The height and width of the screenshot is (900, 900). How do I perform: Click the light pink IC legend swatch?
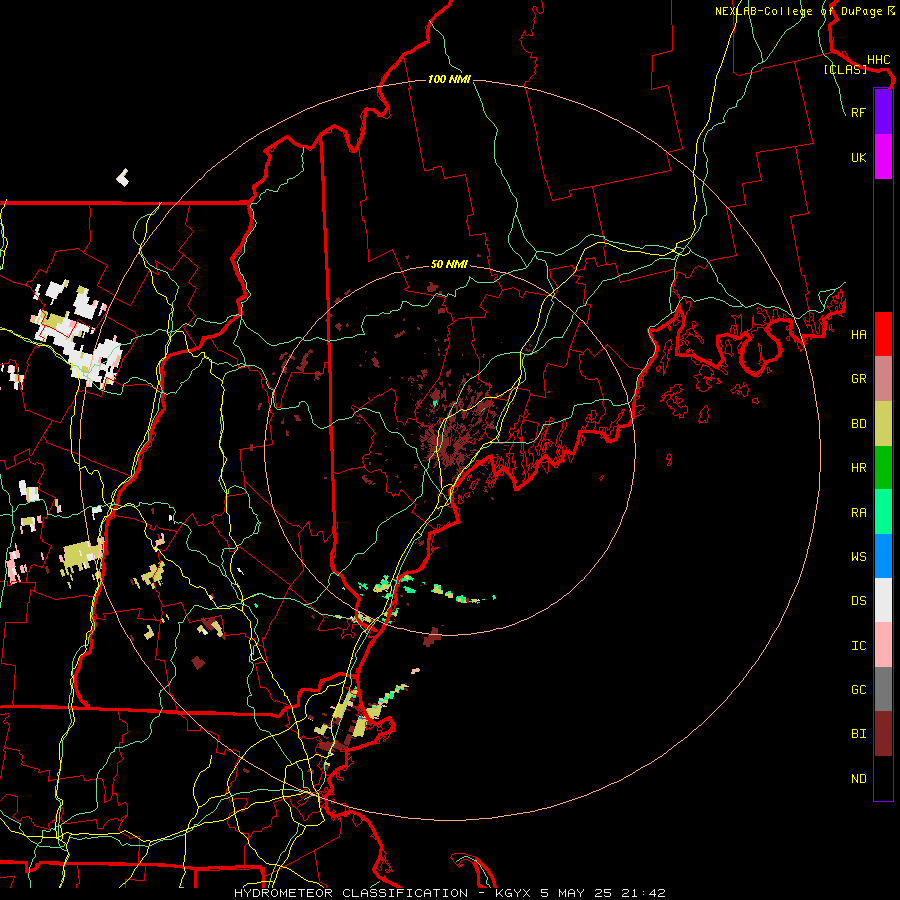[x=883, y=645]
